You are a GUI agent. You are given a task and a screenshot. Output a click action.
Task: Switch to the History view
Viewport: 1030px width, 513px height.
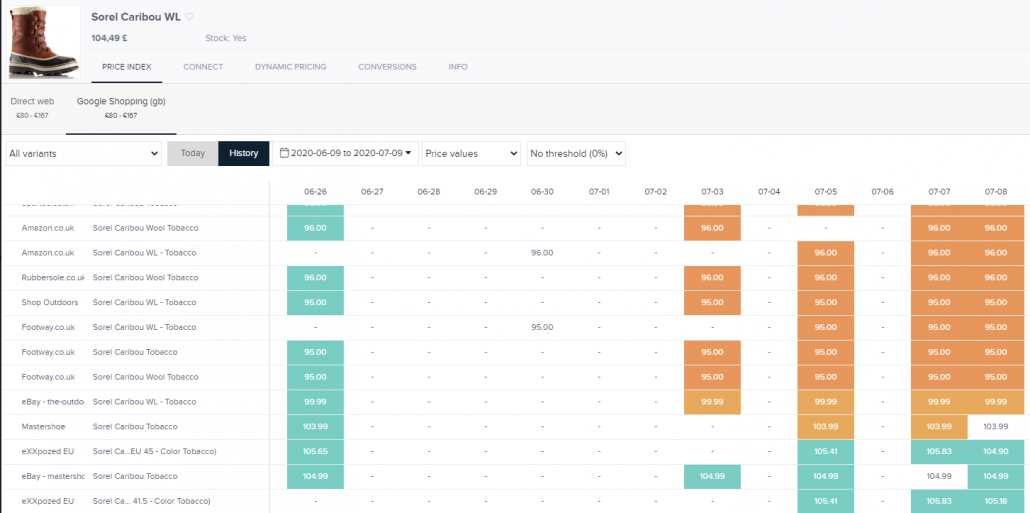(x=243, y=153)
